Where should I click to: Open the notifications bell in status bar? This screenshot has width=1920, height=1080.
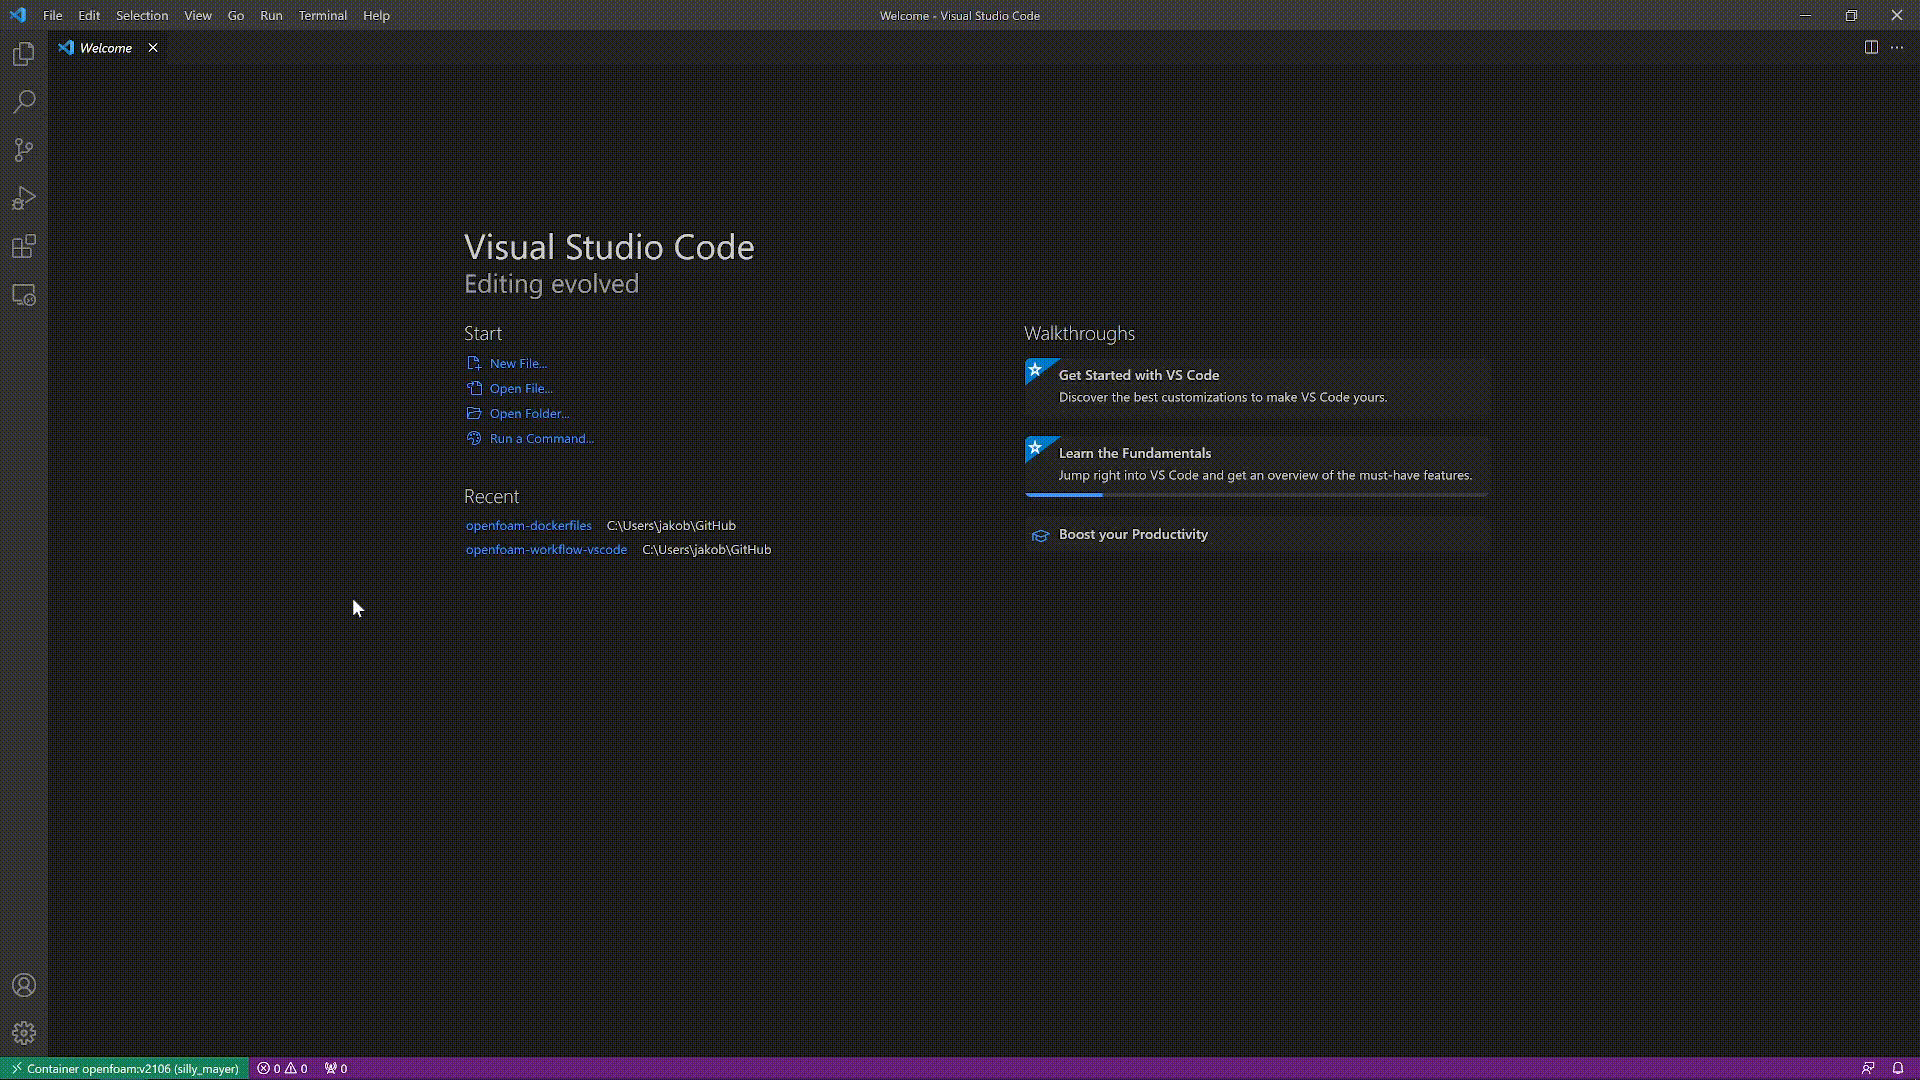coord(1897,1068)
